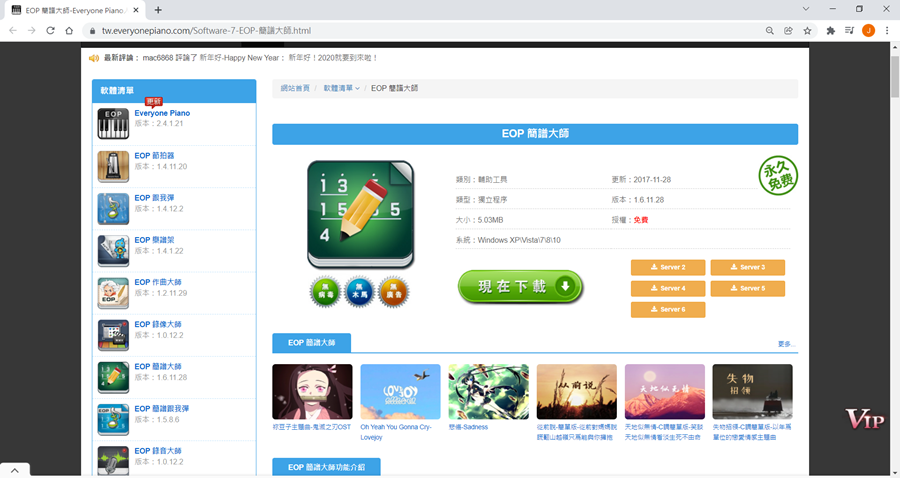The image size is (900, 478).
Task: Open the EOP 節拍器 link text
Action: coord(154,156)
